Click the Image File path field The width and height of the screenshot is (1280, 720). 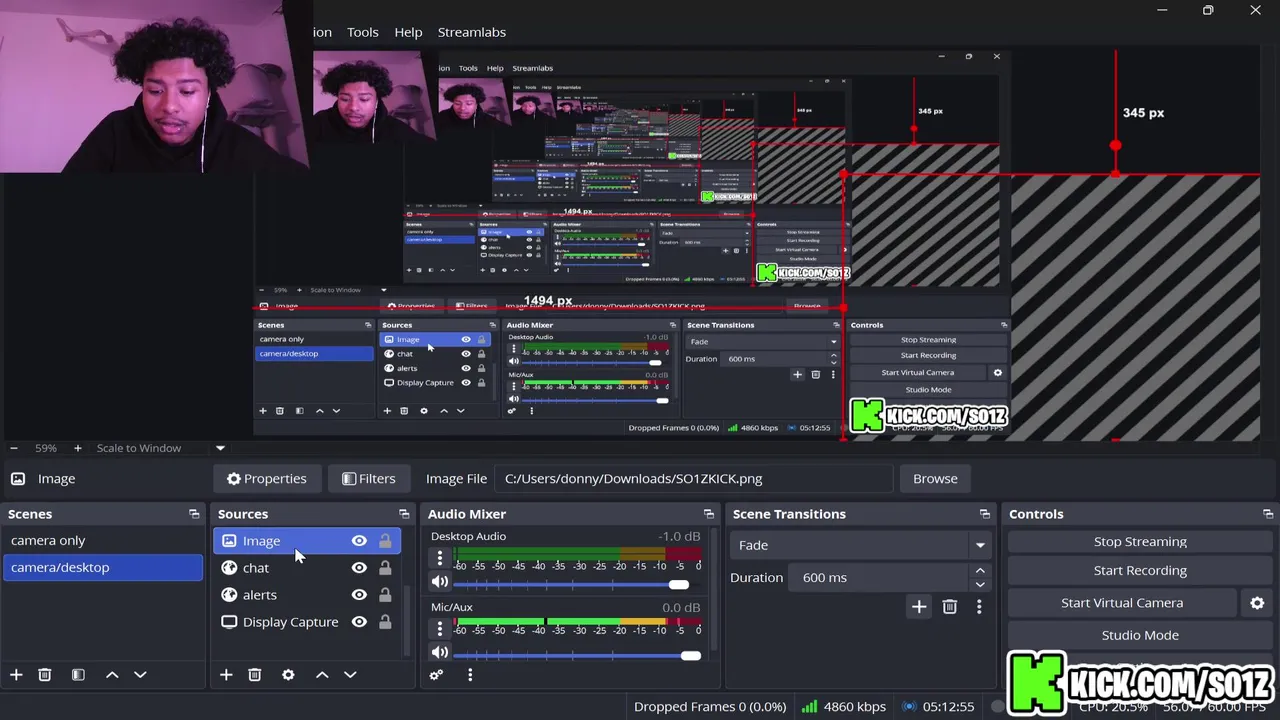coord(696,479)
